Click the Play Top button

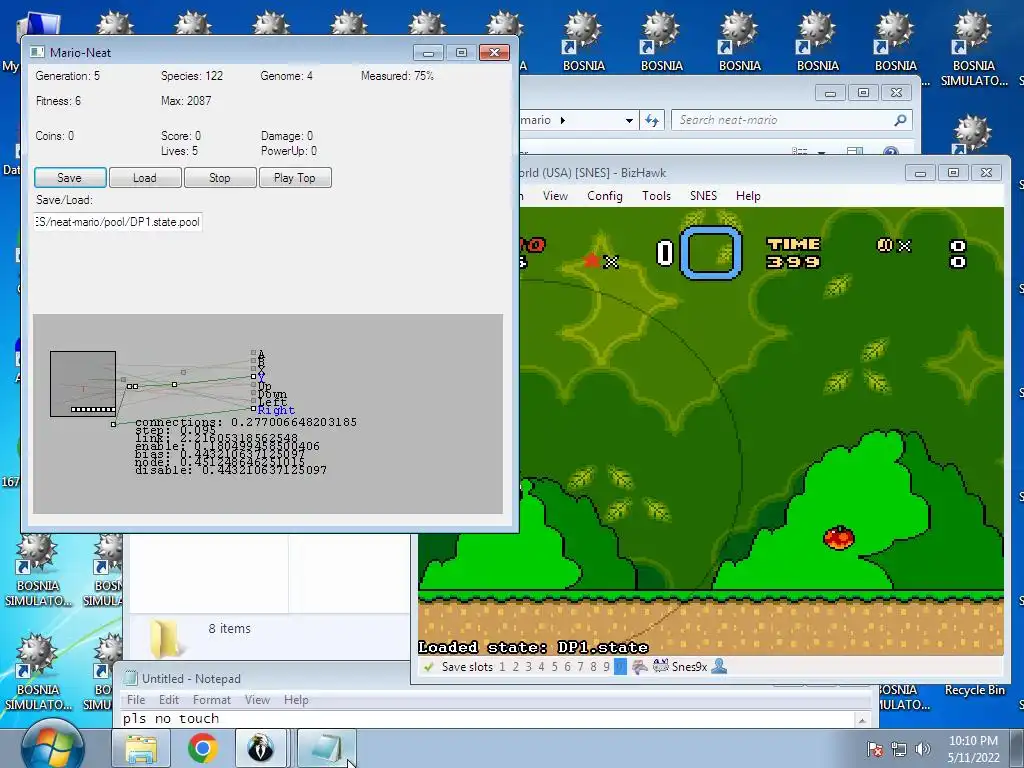point(295,178)
